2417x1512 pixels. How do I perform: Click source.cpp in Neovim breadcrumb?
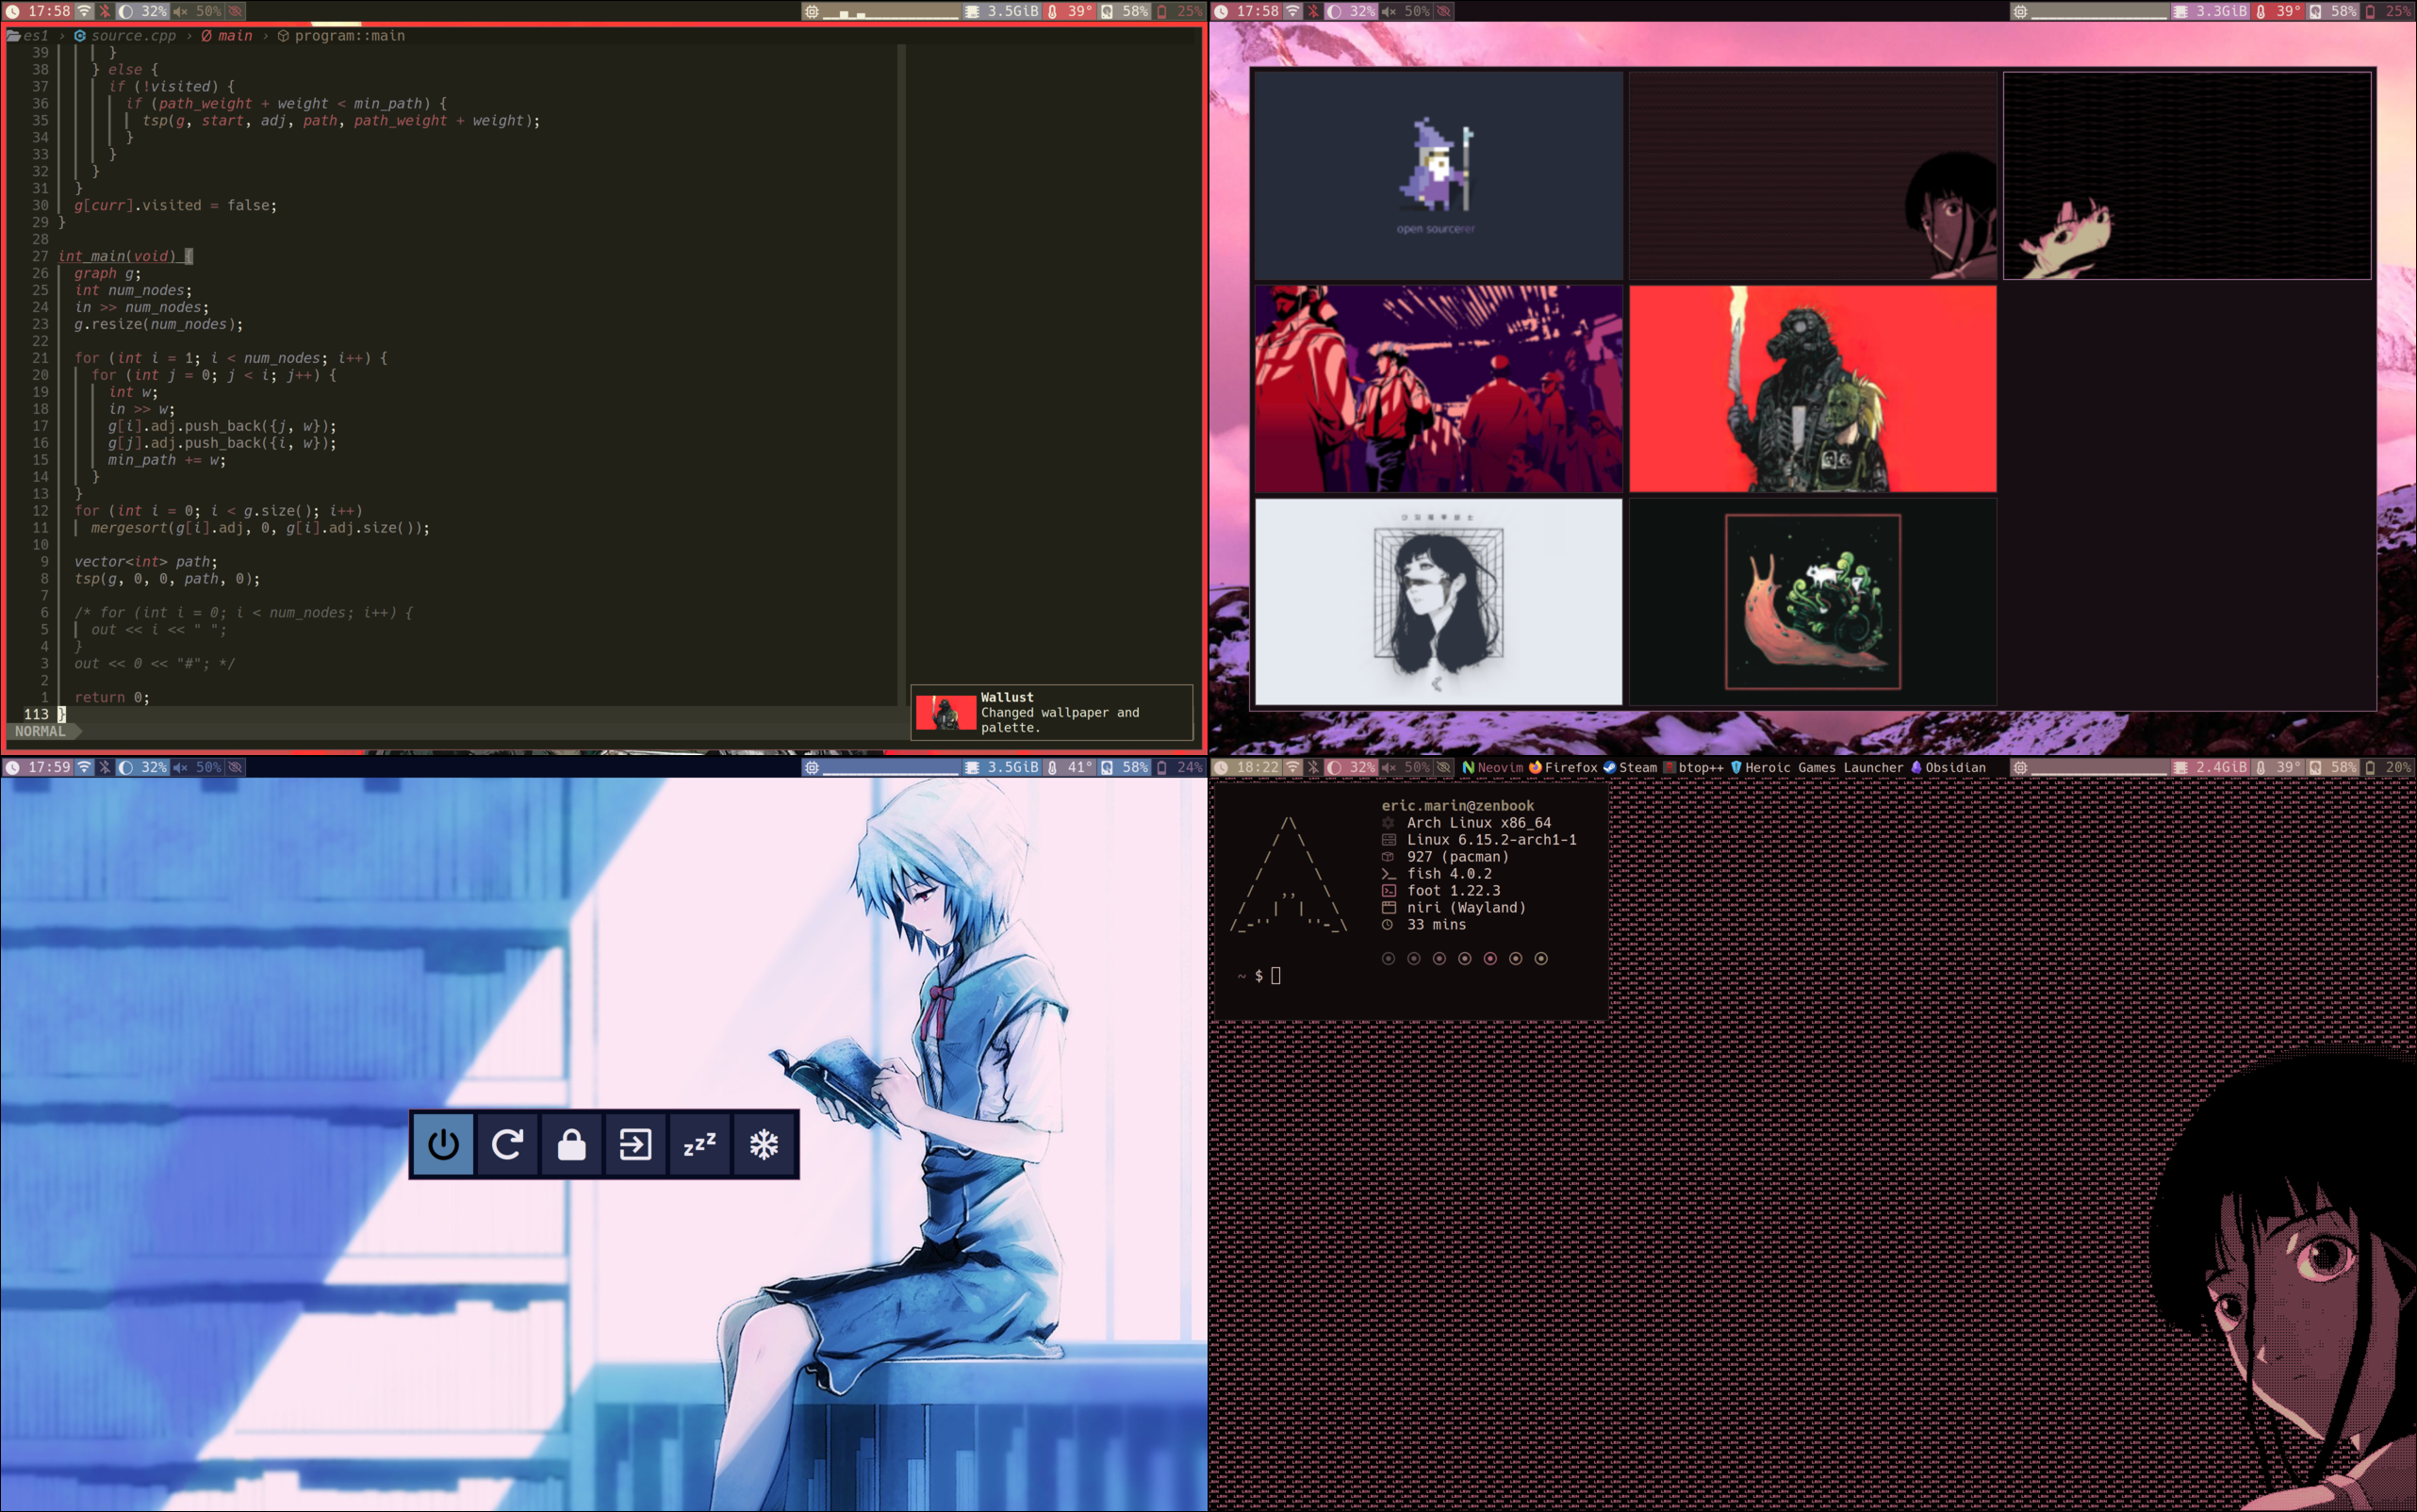tap(125, 36)
